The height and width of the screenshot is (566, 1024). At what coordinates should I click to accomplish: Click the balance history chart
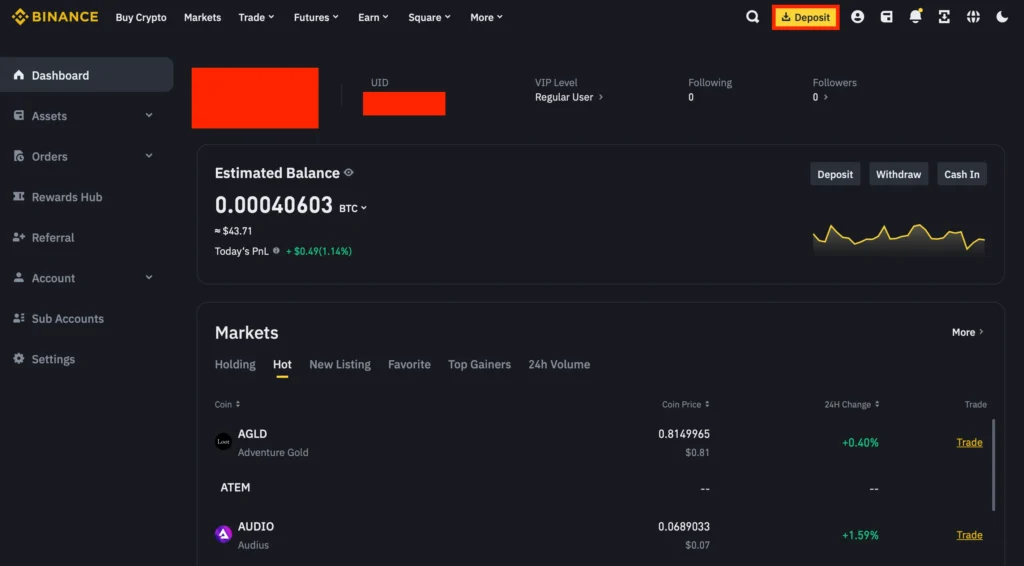(x=899, y=240)
